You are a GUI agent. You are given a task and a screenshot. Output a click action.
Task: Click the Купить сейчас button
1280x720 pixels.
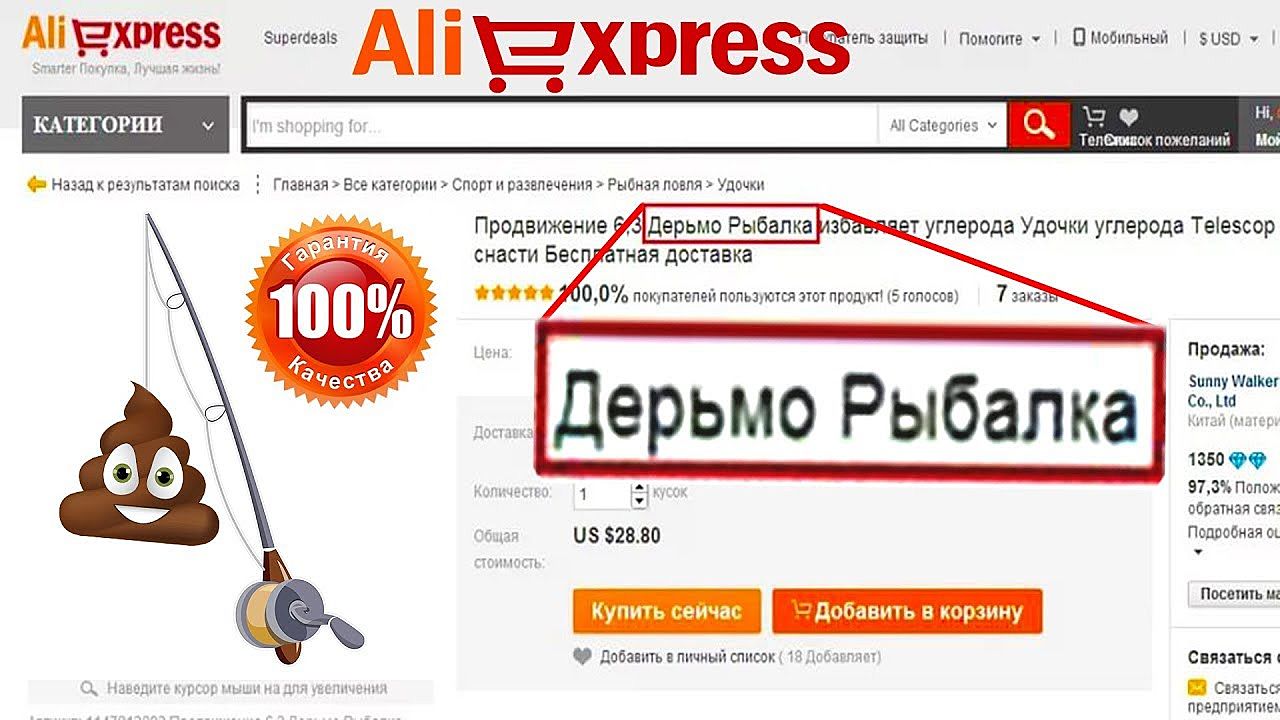click(666, 610)
